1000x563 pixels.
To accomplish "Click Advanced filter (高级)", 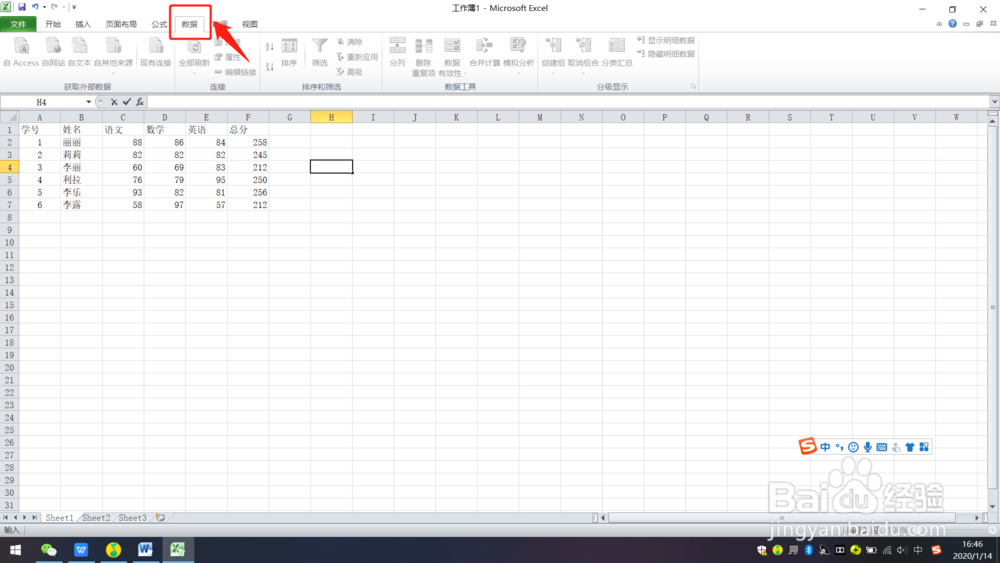I will click(349, 72).
